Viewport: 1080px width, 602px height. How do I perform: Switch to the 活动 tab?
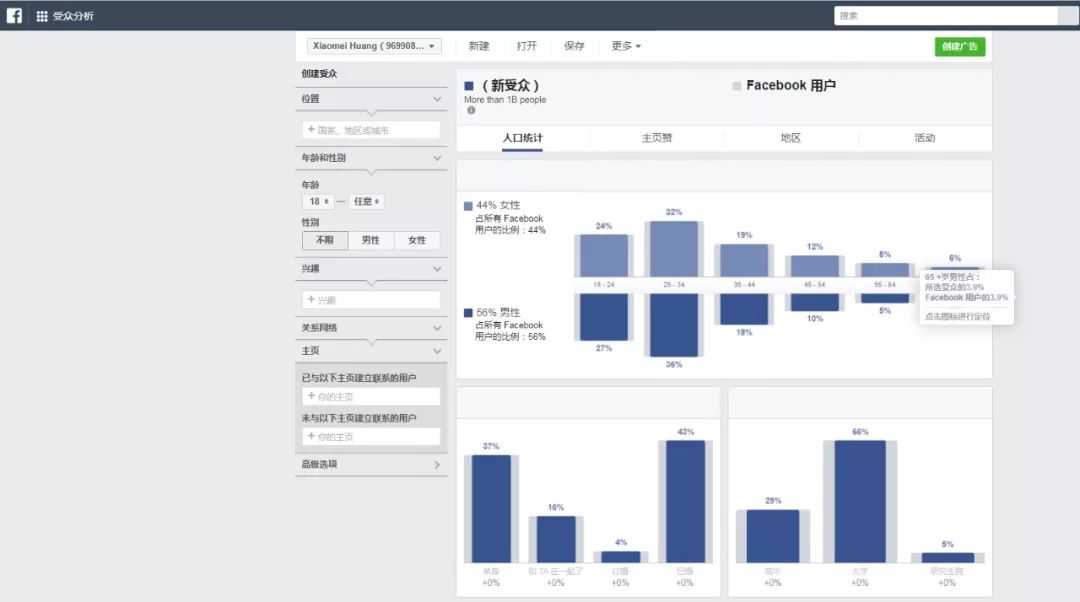[x=925, y=138]
